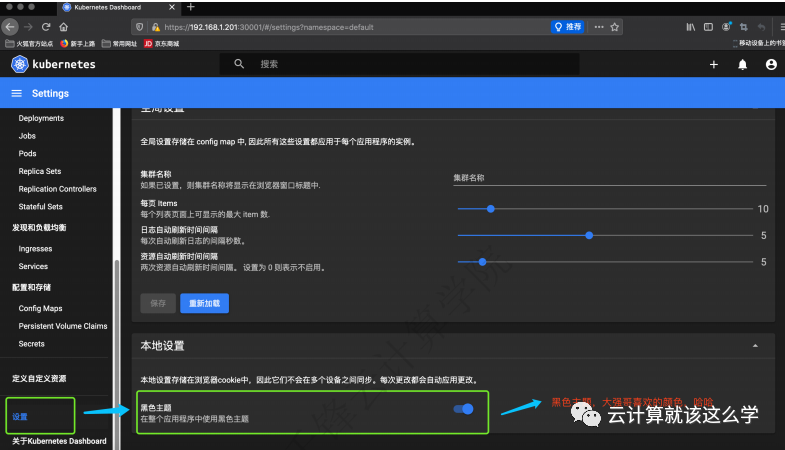Click the 配置和存储 sidebar heading
The image size is (785, 450).
click(x=31, y=287)
